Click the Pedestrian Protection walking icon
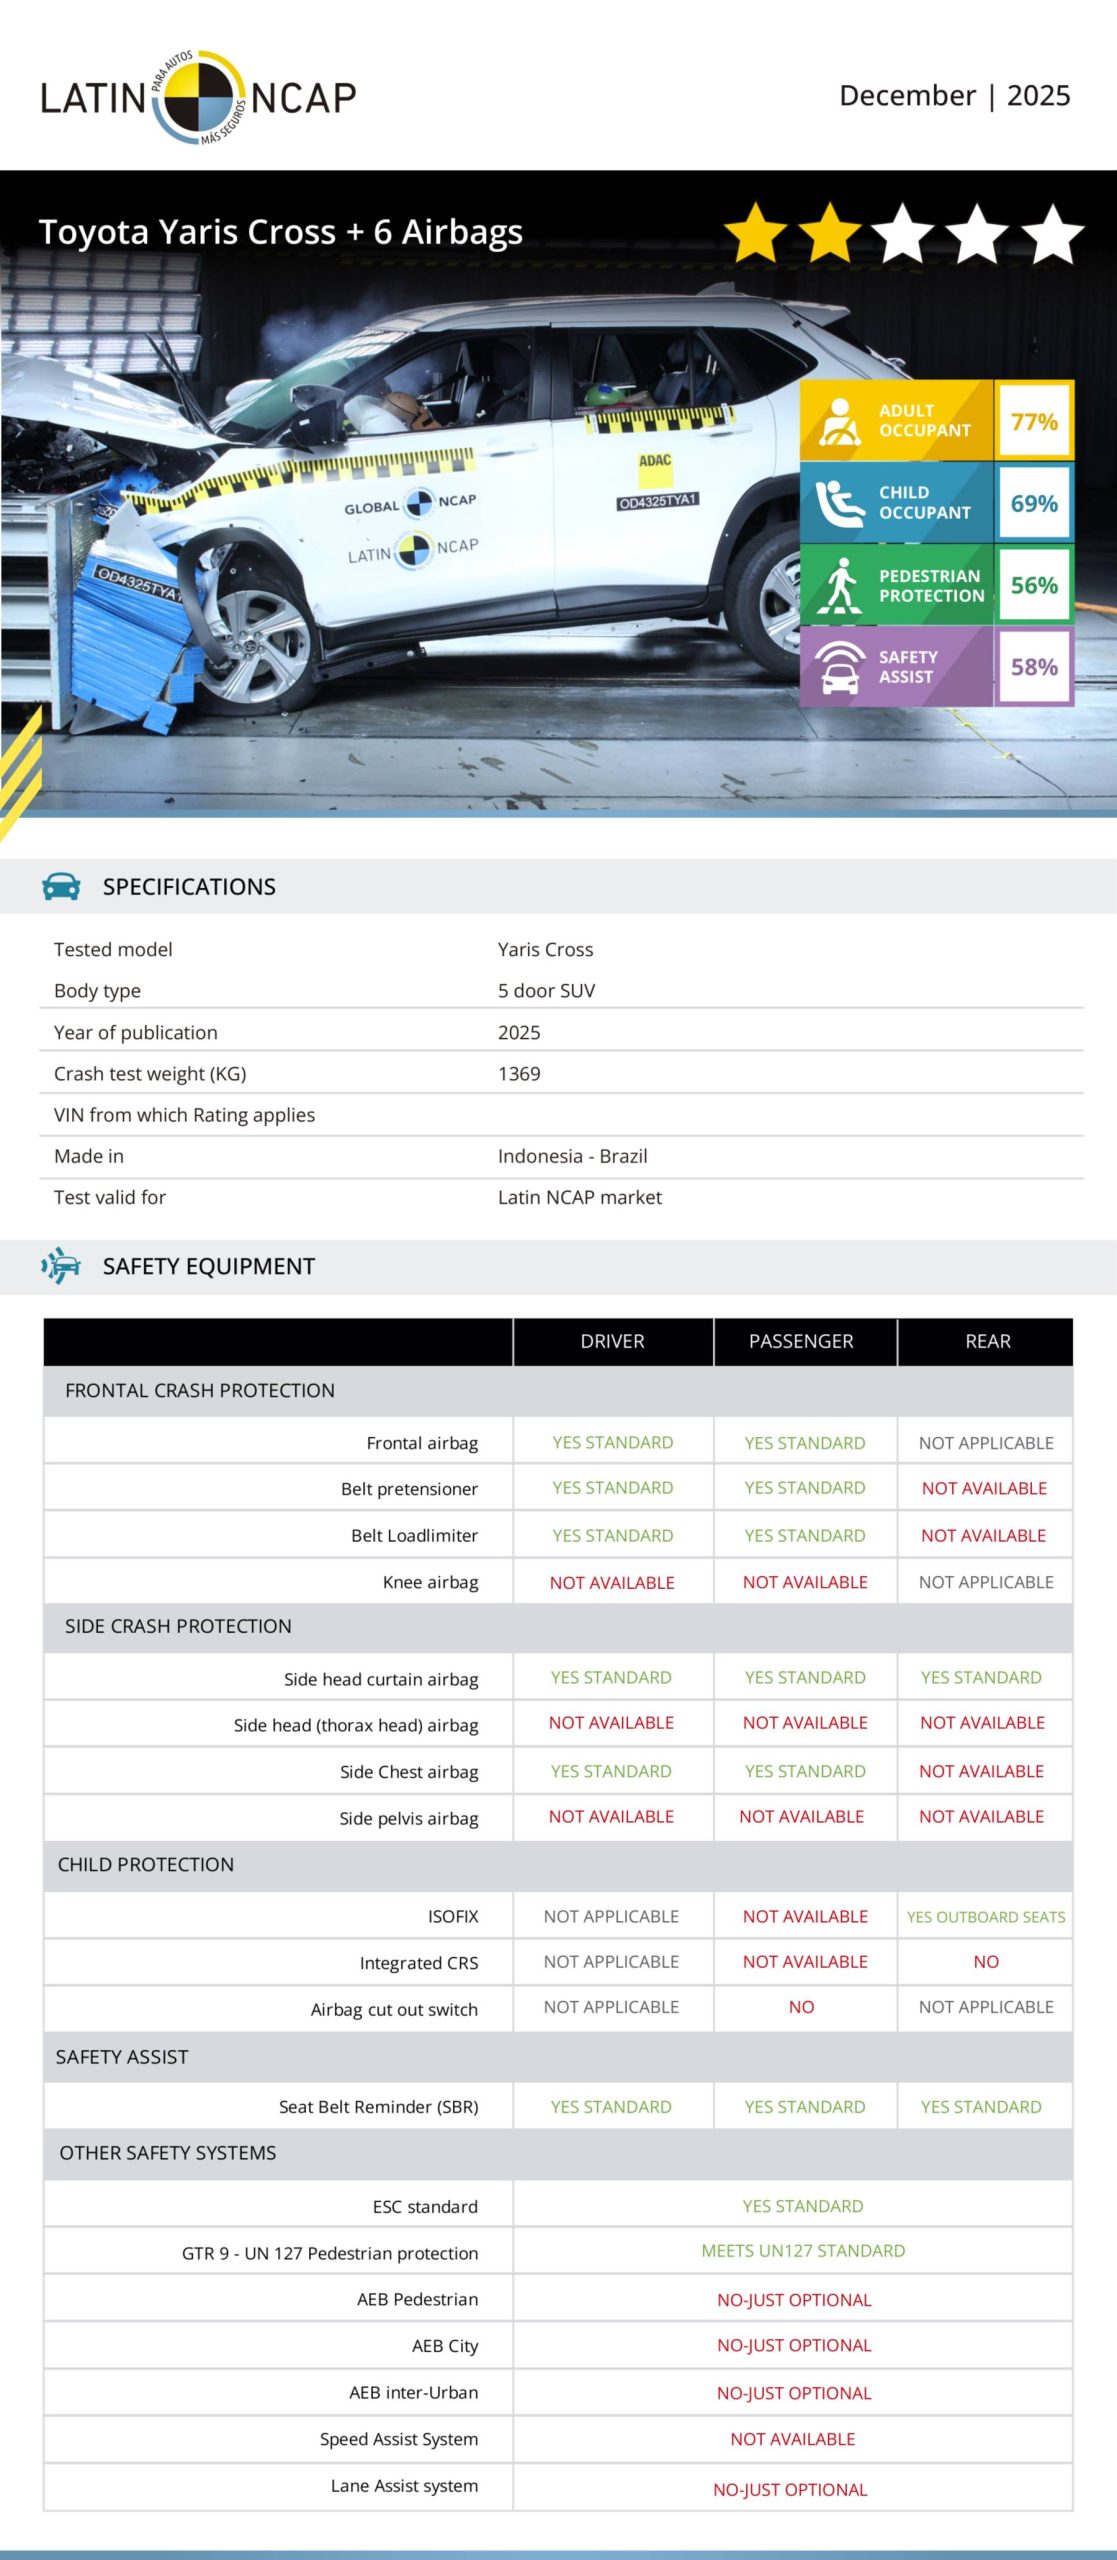The height and width of the screenshot is (2560, 1117). coord(841,585)
